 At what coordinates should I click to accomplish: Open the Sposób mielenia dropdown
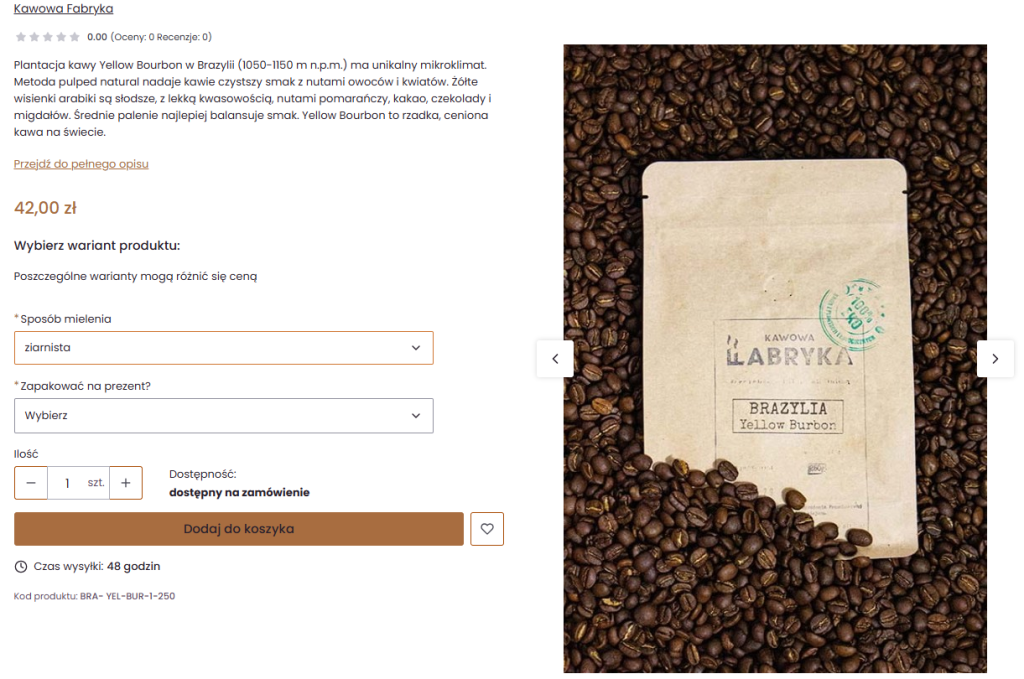point(223,347)
